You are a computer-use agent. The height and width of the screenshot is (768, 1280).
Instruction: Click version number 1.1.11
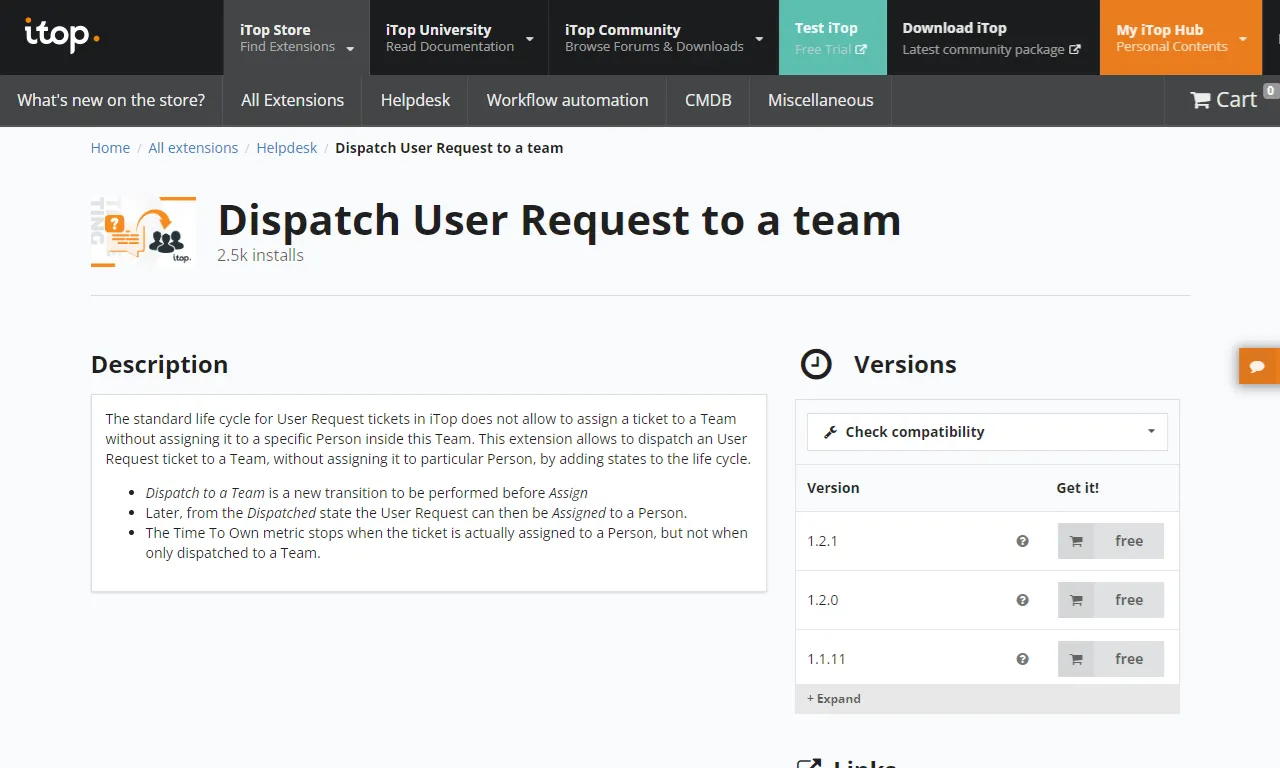(x=826, y=659)
